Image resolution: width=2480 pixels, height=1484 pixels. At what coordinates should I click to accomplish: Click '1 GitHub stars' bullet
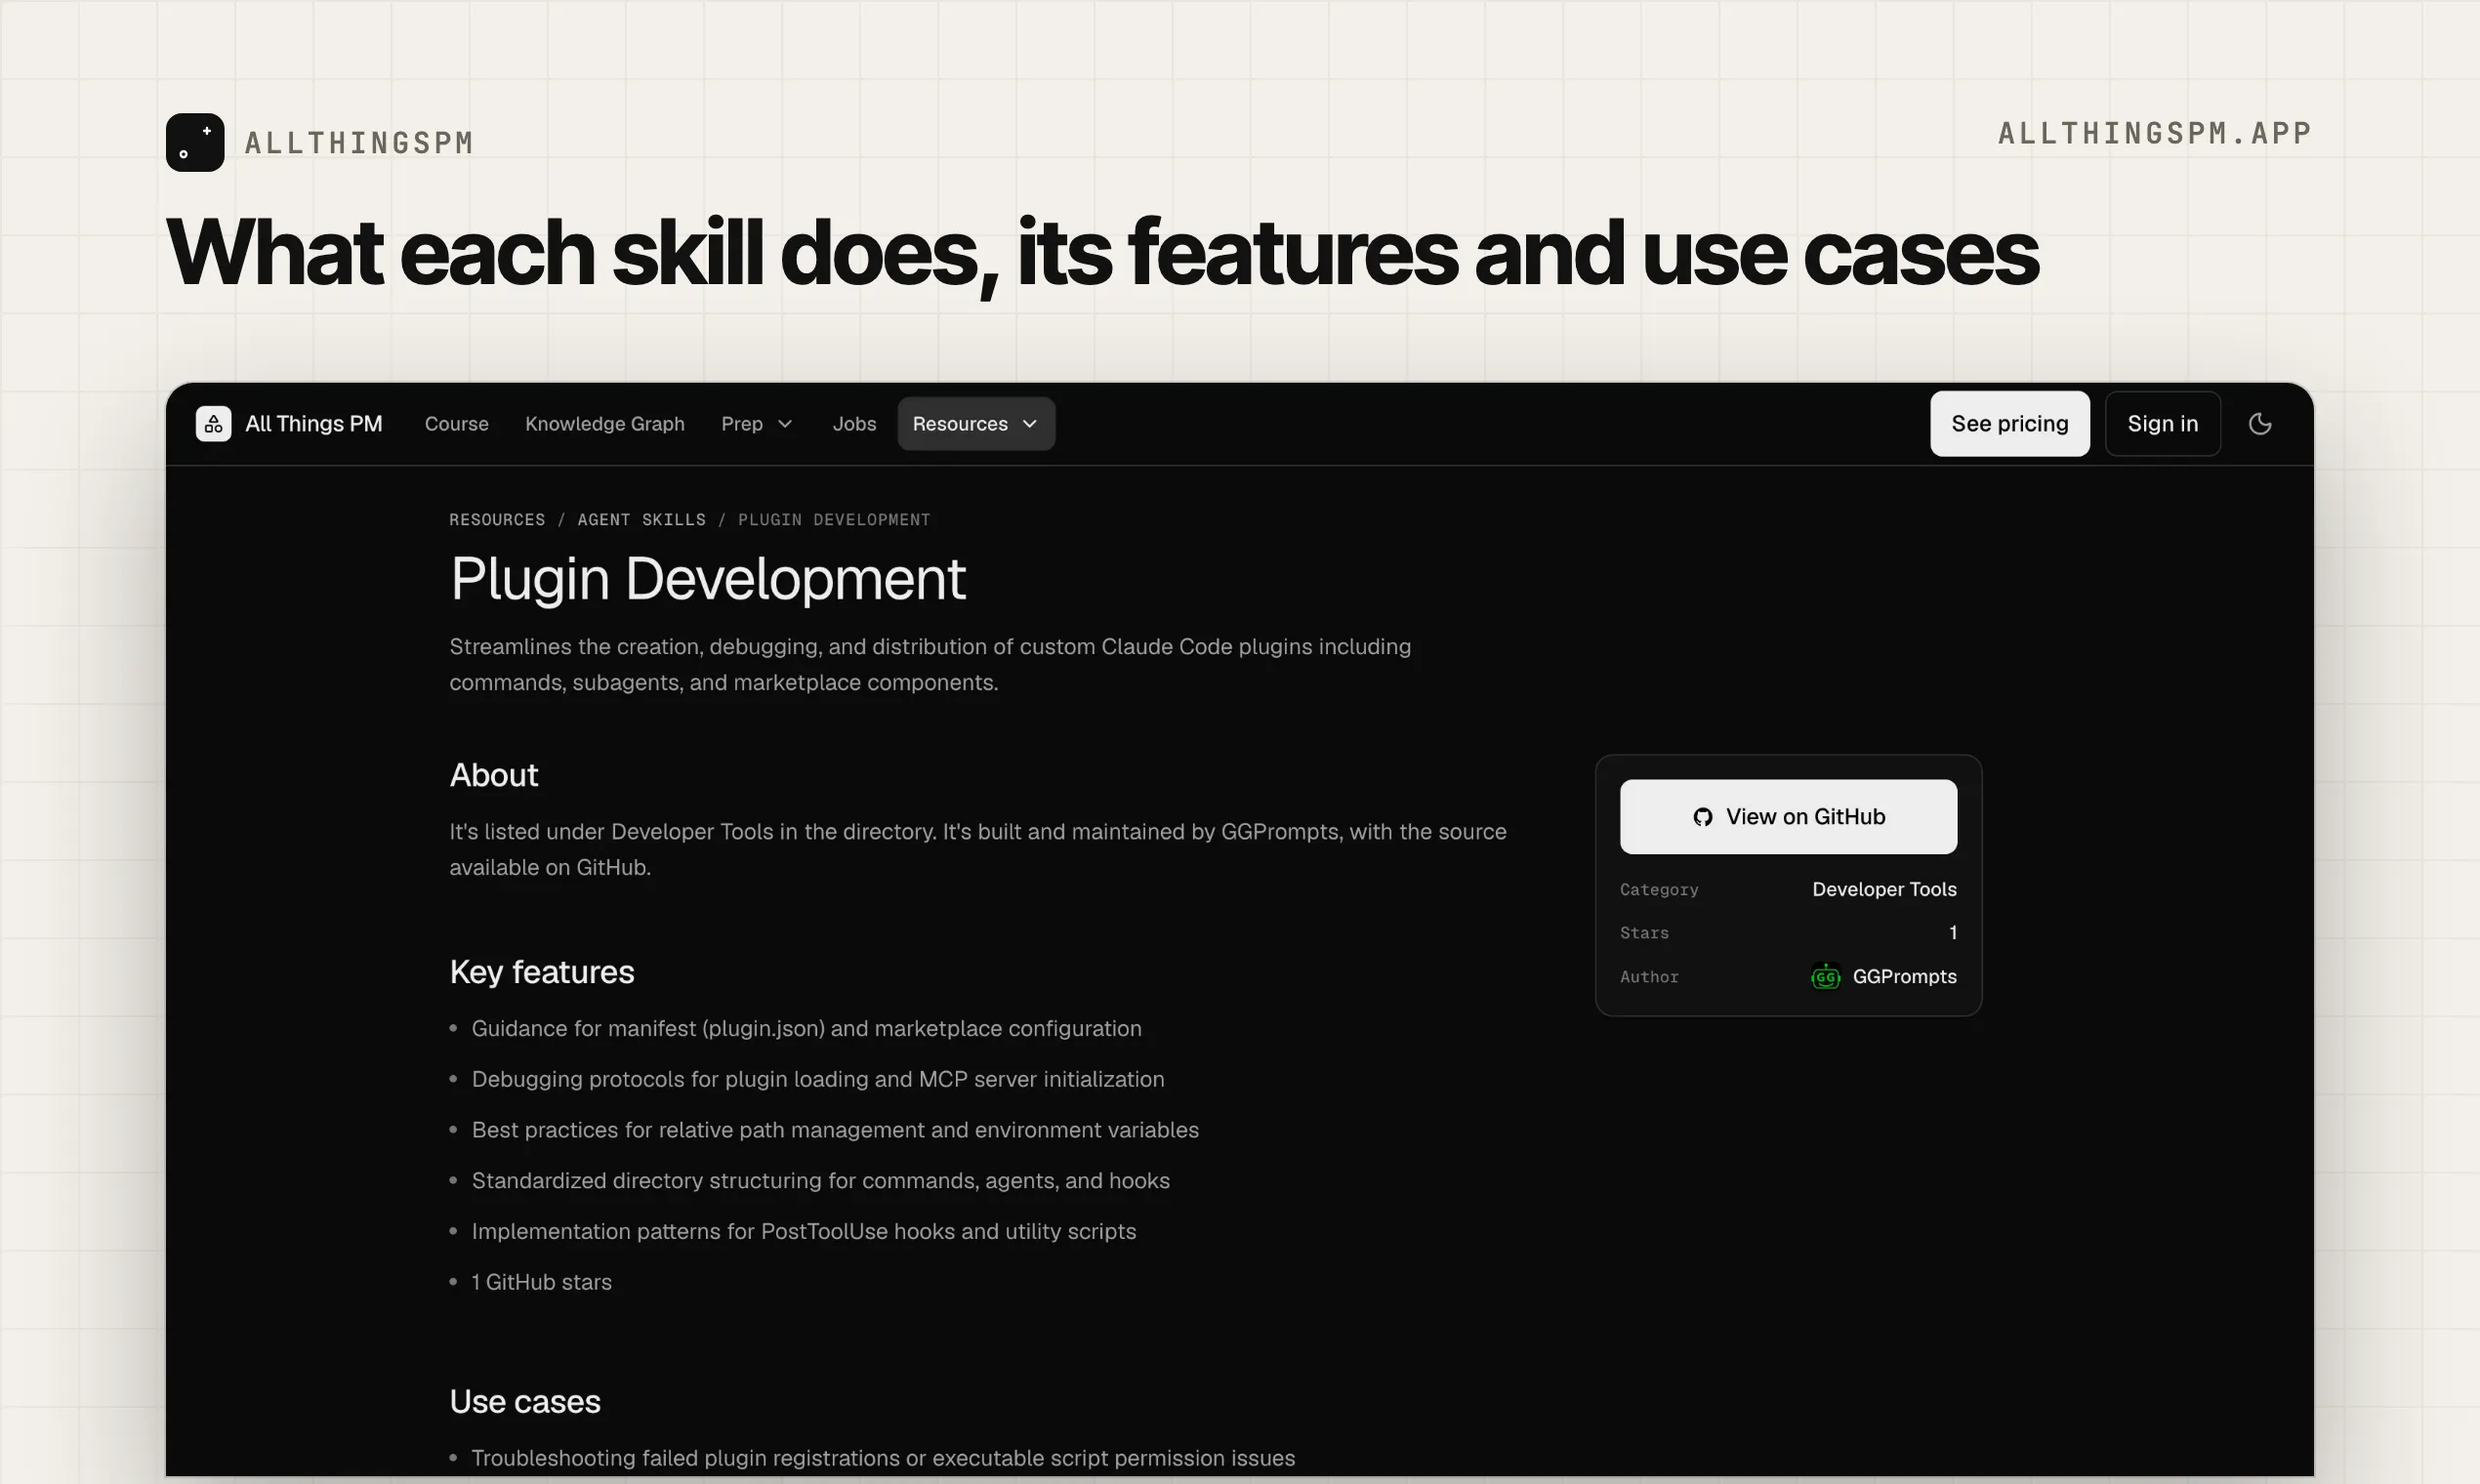point(541,1281)
